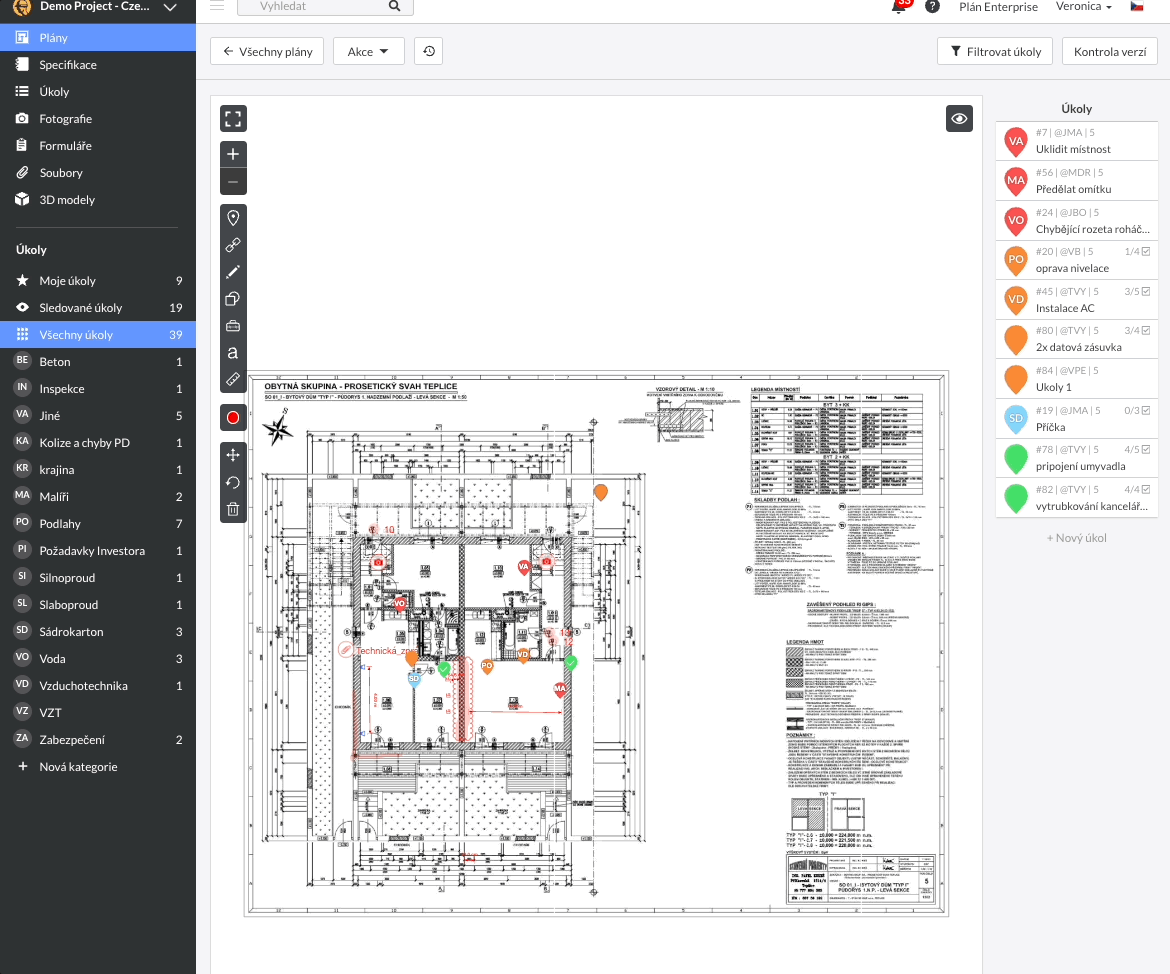
Task: Zoom in on the plan
Action: tap(233, 154)
